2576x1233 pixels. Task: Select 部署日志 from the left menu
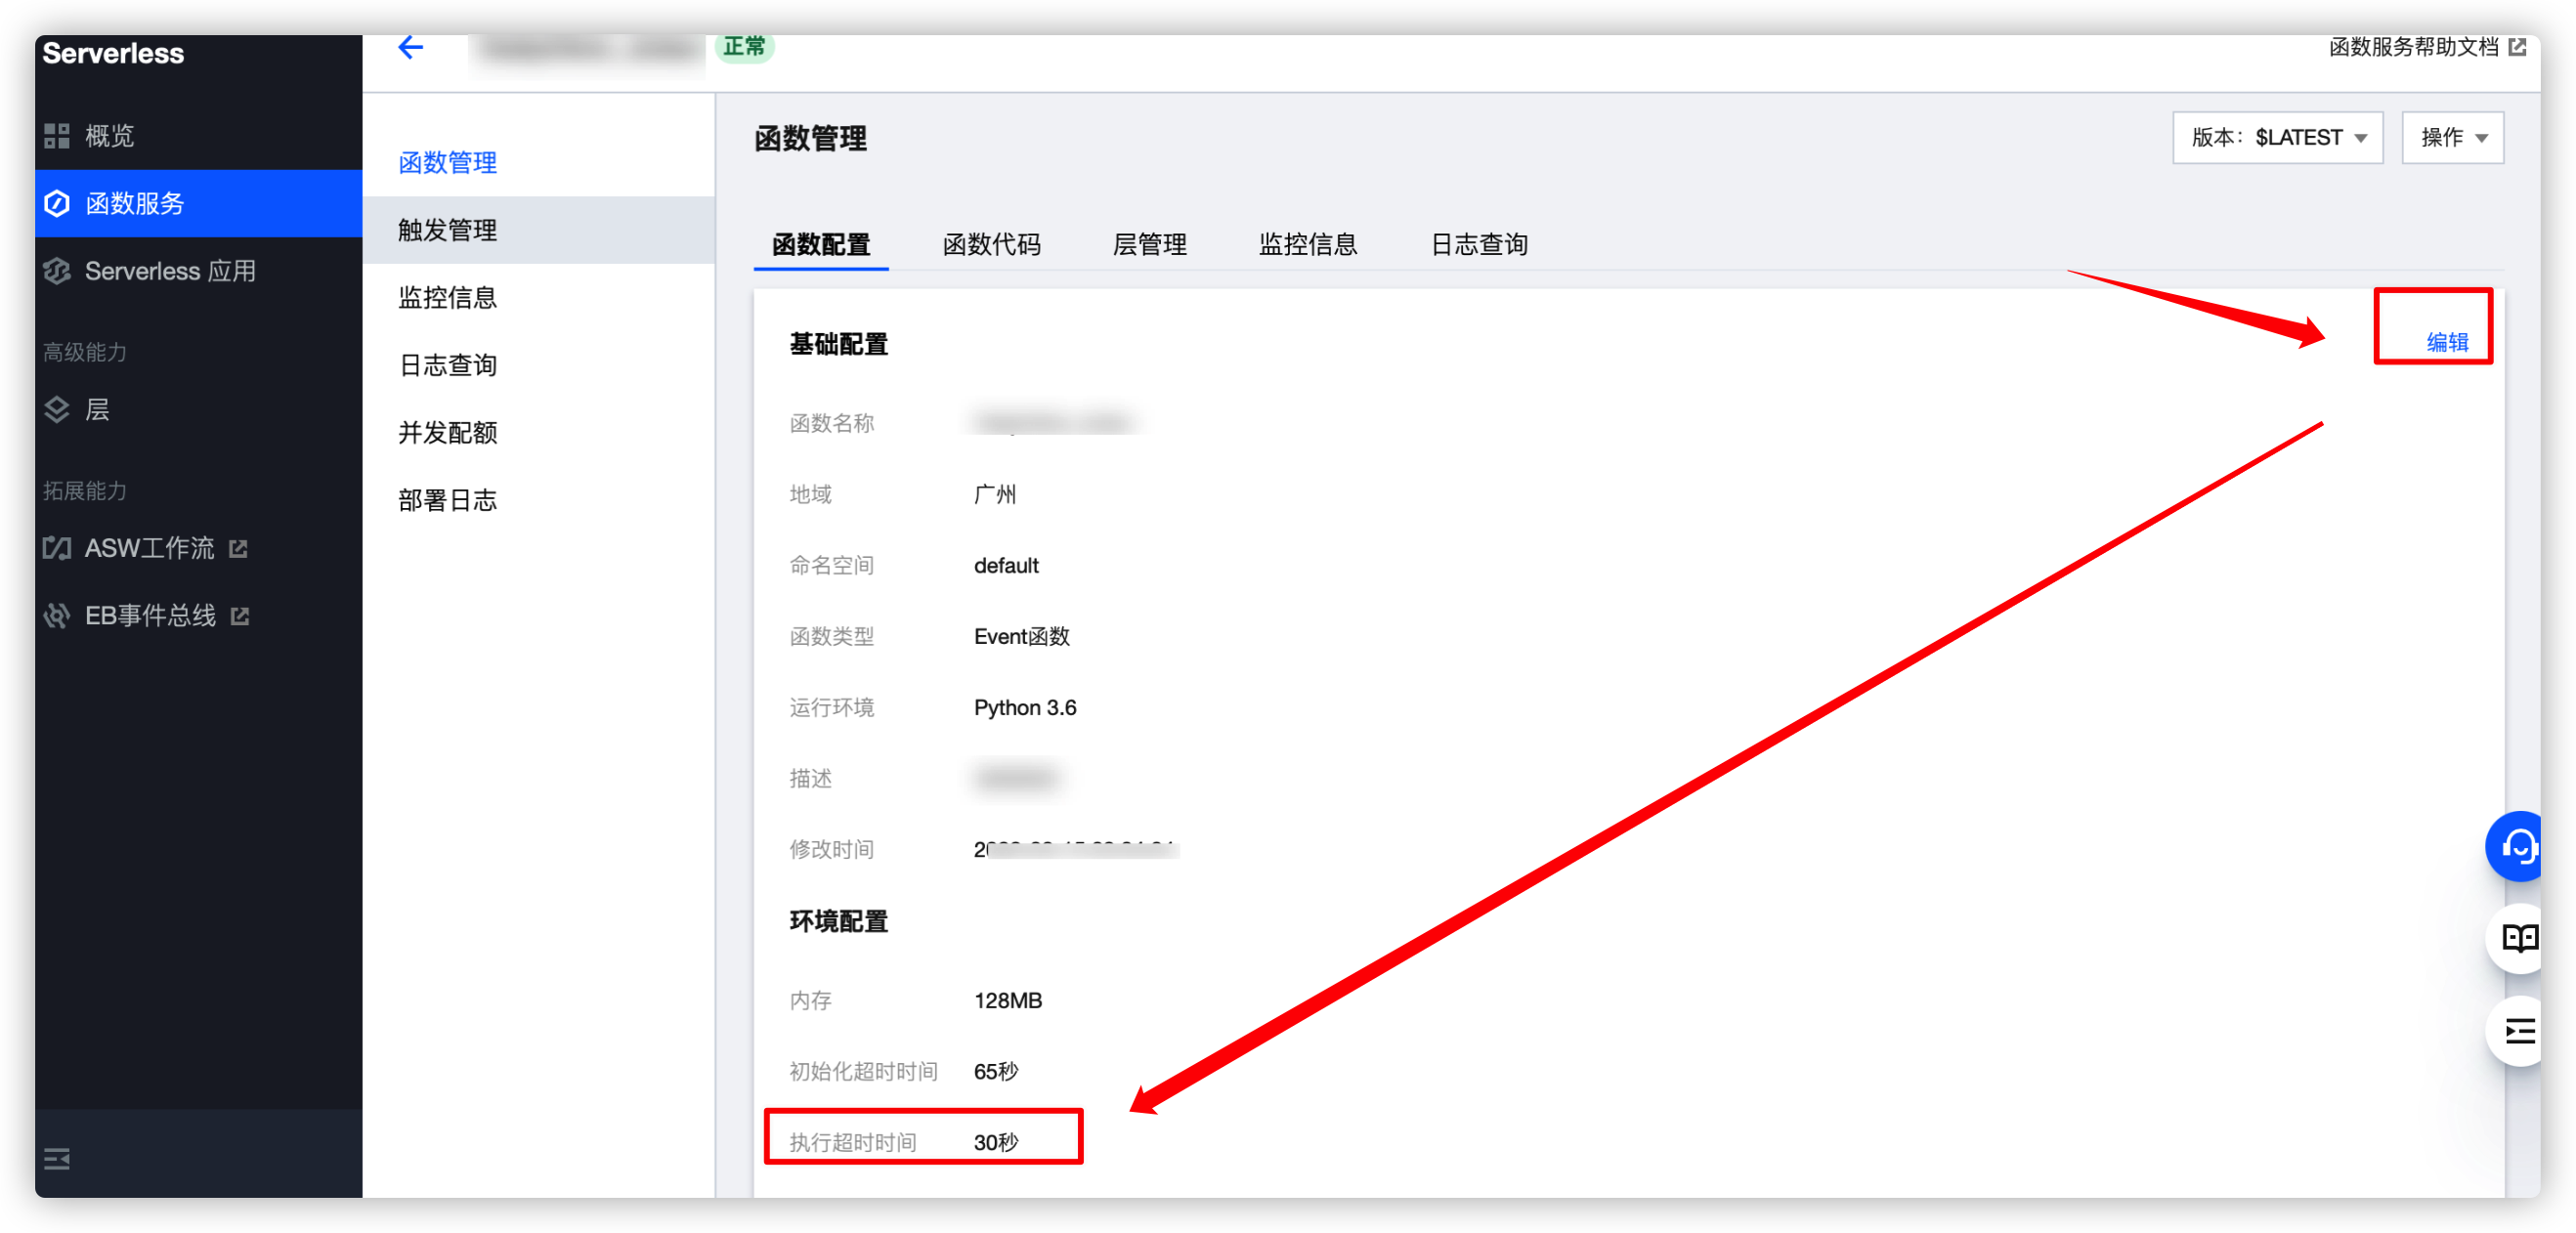[447, 499]
